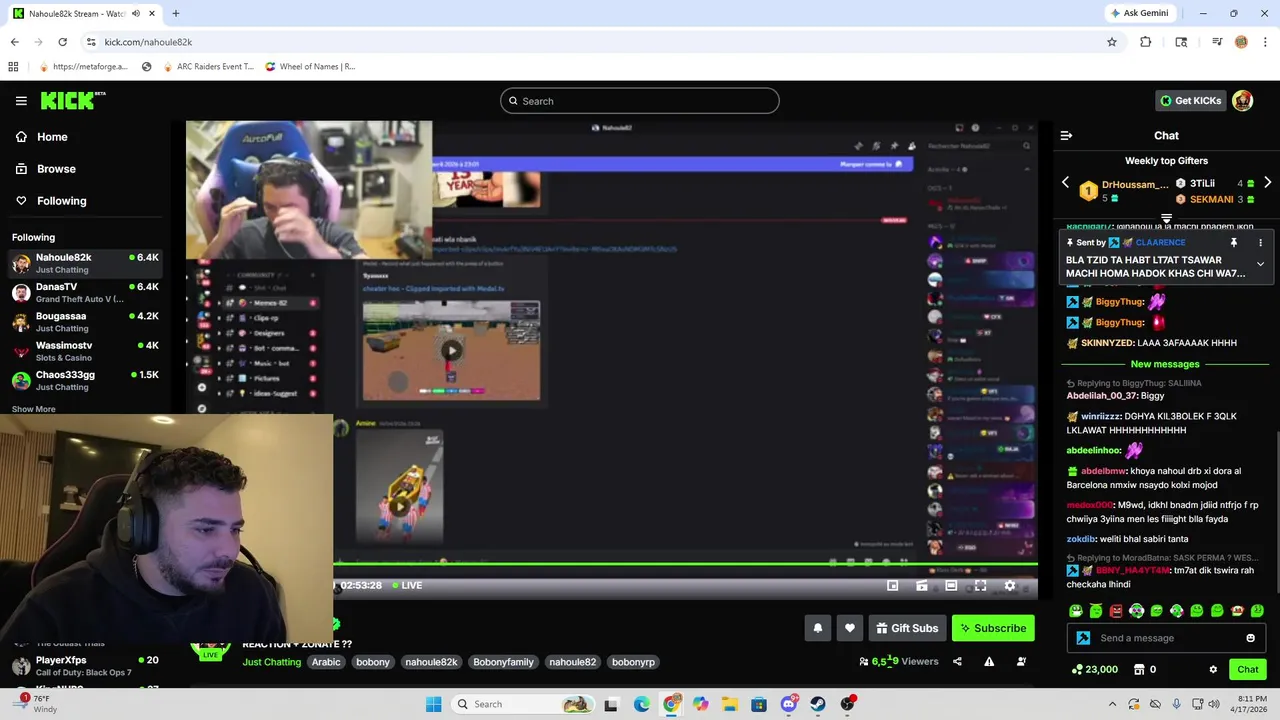
Task: Collapse the chat panel with arrow icon
Action: point(1066,135)
